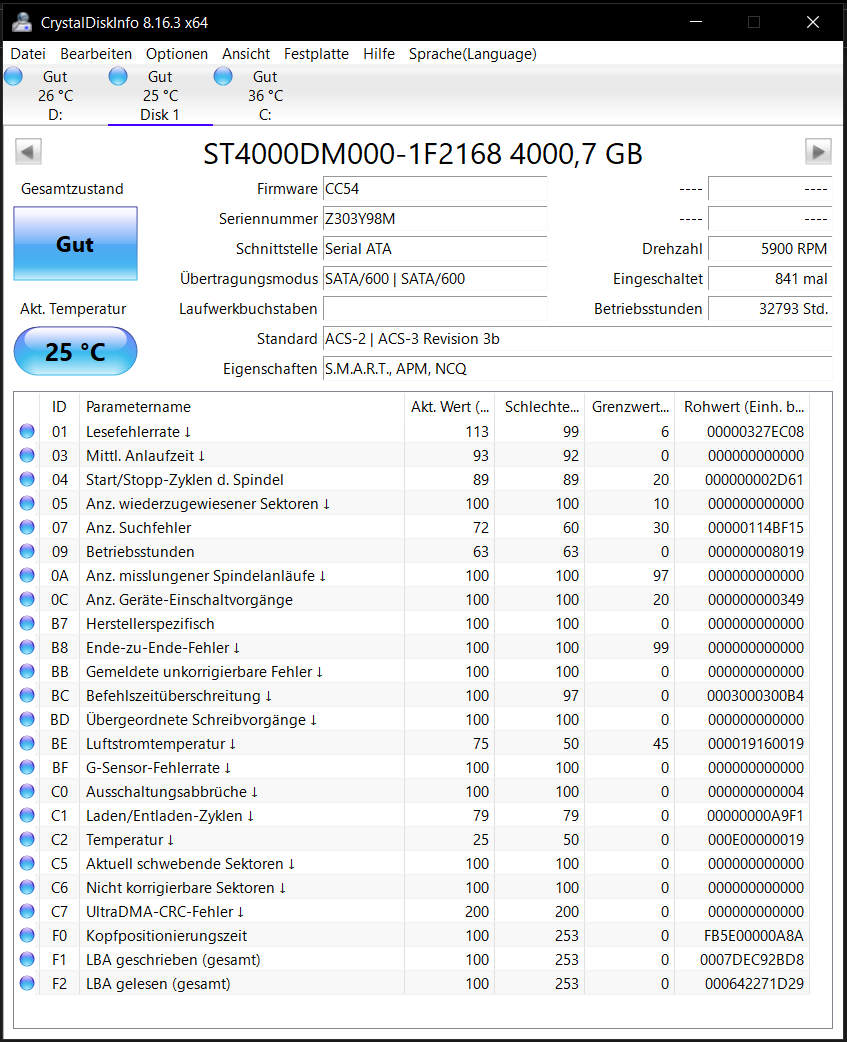
Task: Select the Übergeordnete Schreibvorgänge row
Action: pyautogui.click(x=412, y=720)
